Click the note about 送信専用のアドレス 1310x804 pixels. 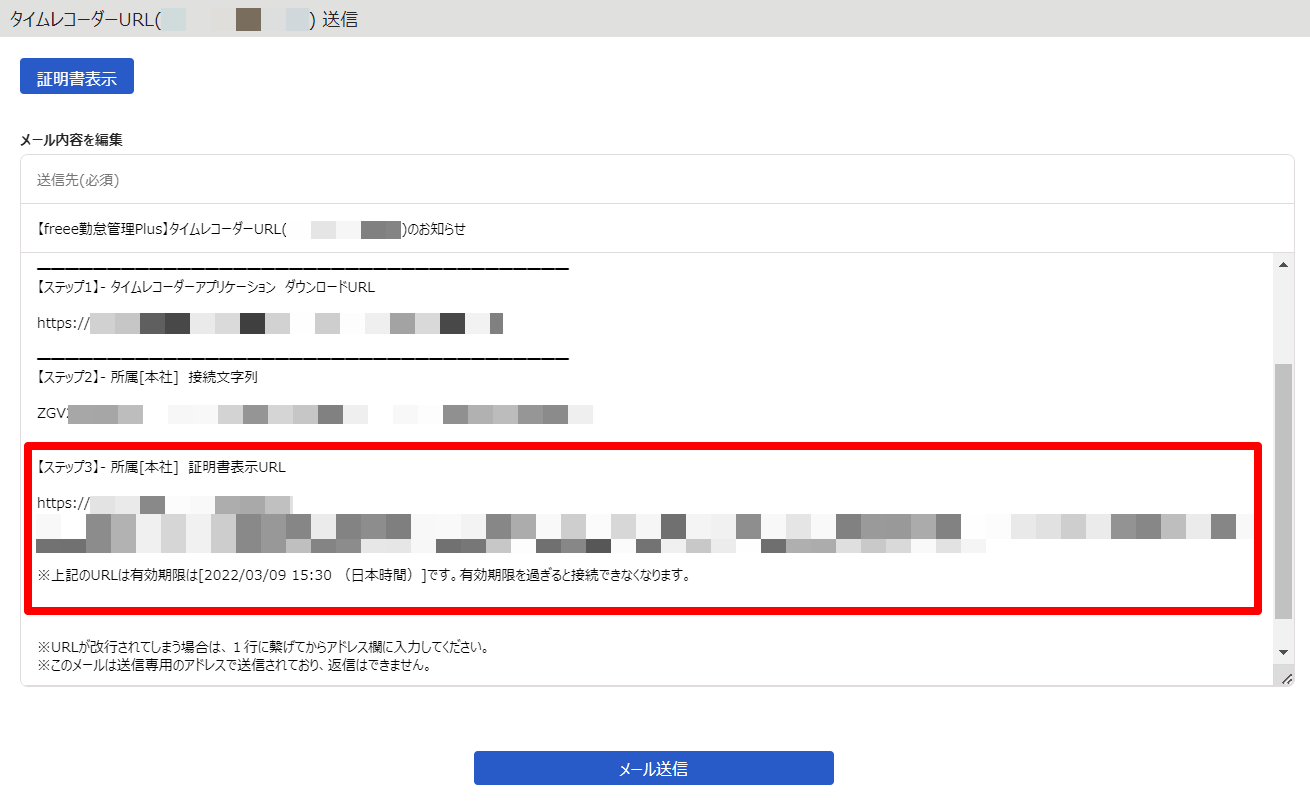tap(233, 665)
